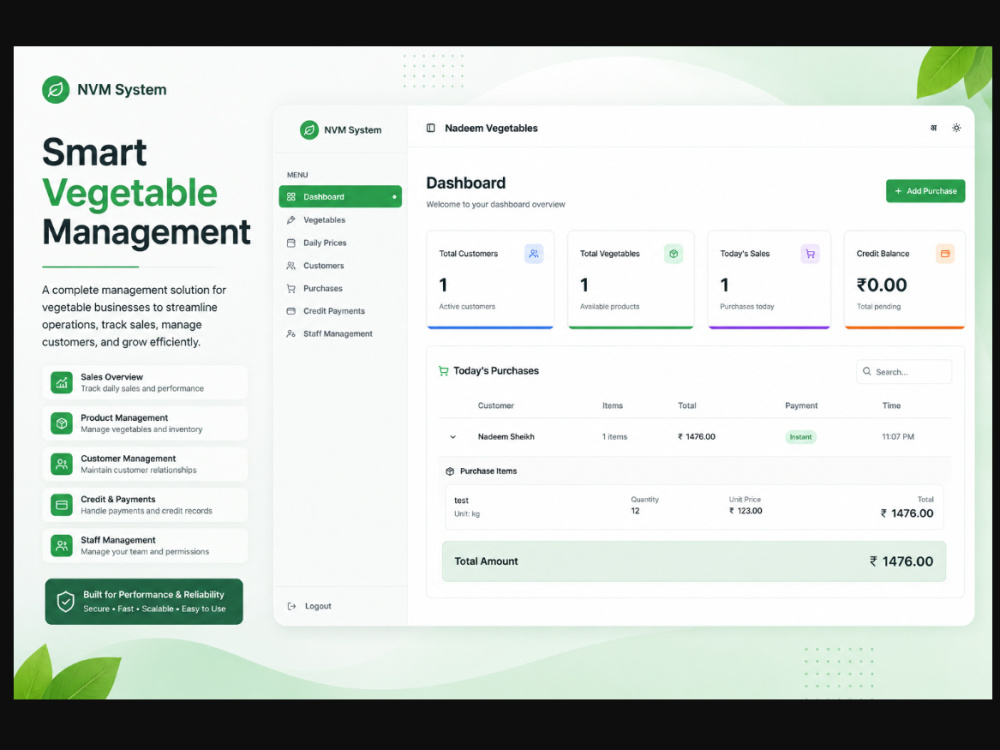Toggle light theme with the sun icon
Screen dimensions: 1000x750
[957, 128]
